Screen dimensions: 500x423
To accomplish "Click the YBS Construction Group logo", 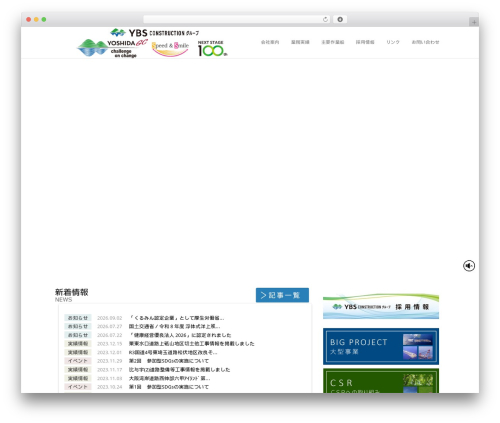I will (x=155, y=33).
